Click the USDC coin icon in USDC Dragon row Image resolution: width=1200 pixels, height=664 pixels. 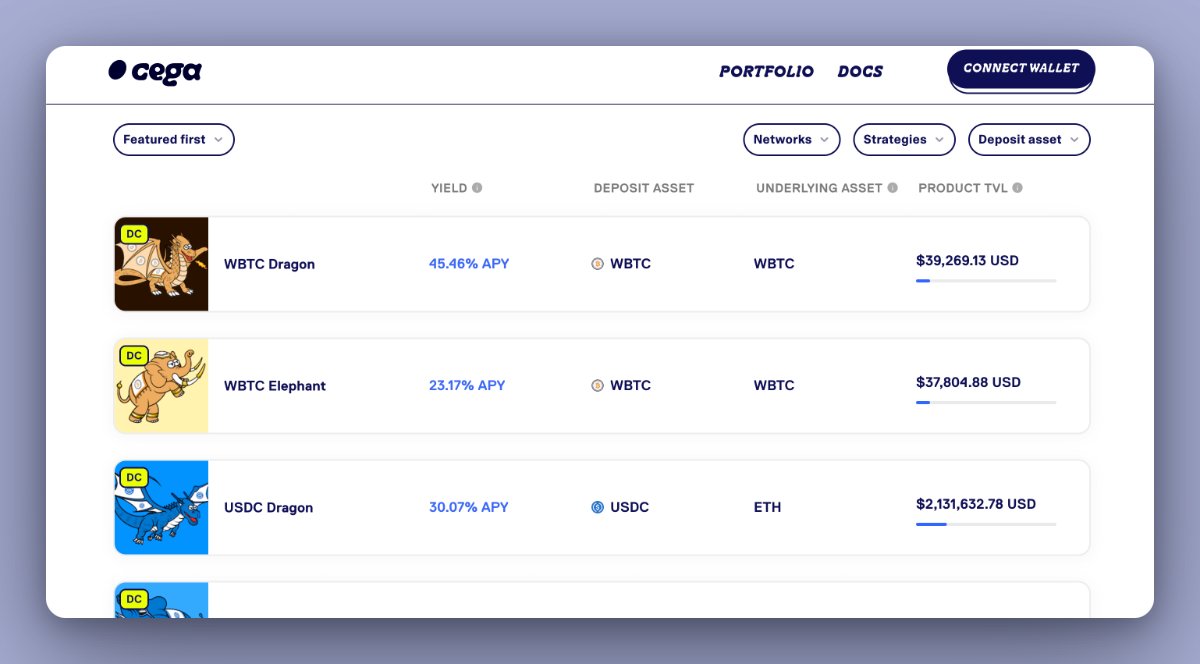click(x=597, y=508)
